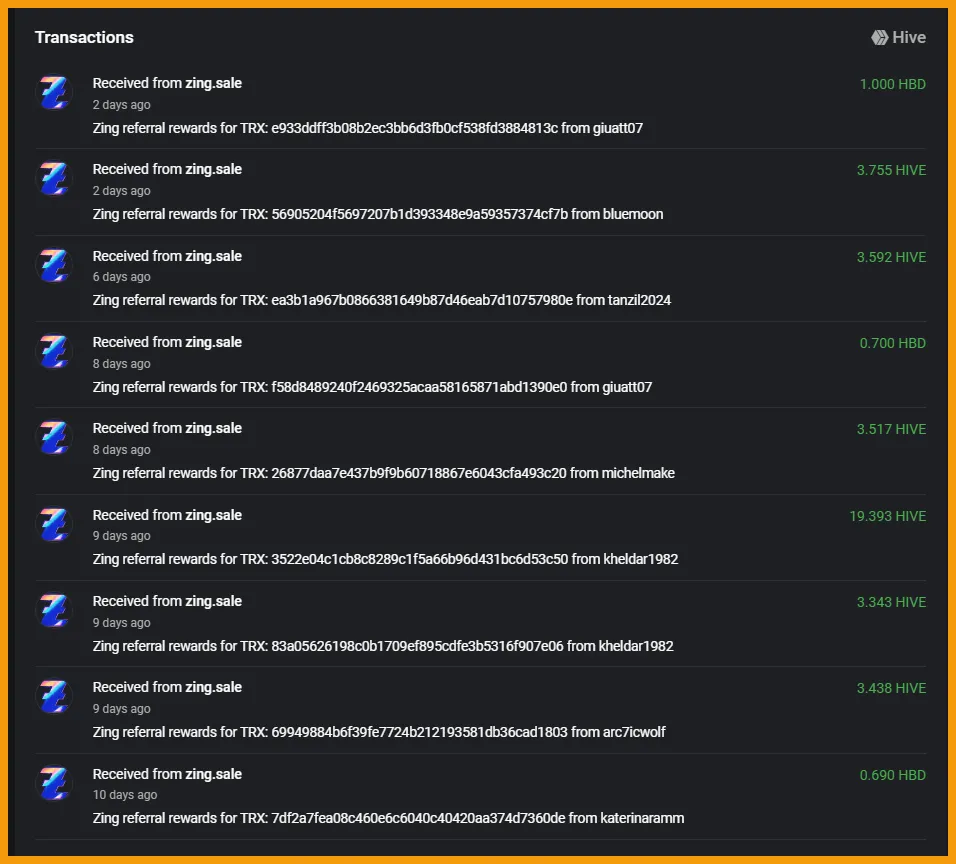Select memo with hash 3522e04c from kheldar1982
956x864 pixels.
385,560
